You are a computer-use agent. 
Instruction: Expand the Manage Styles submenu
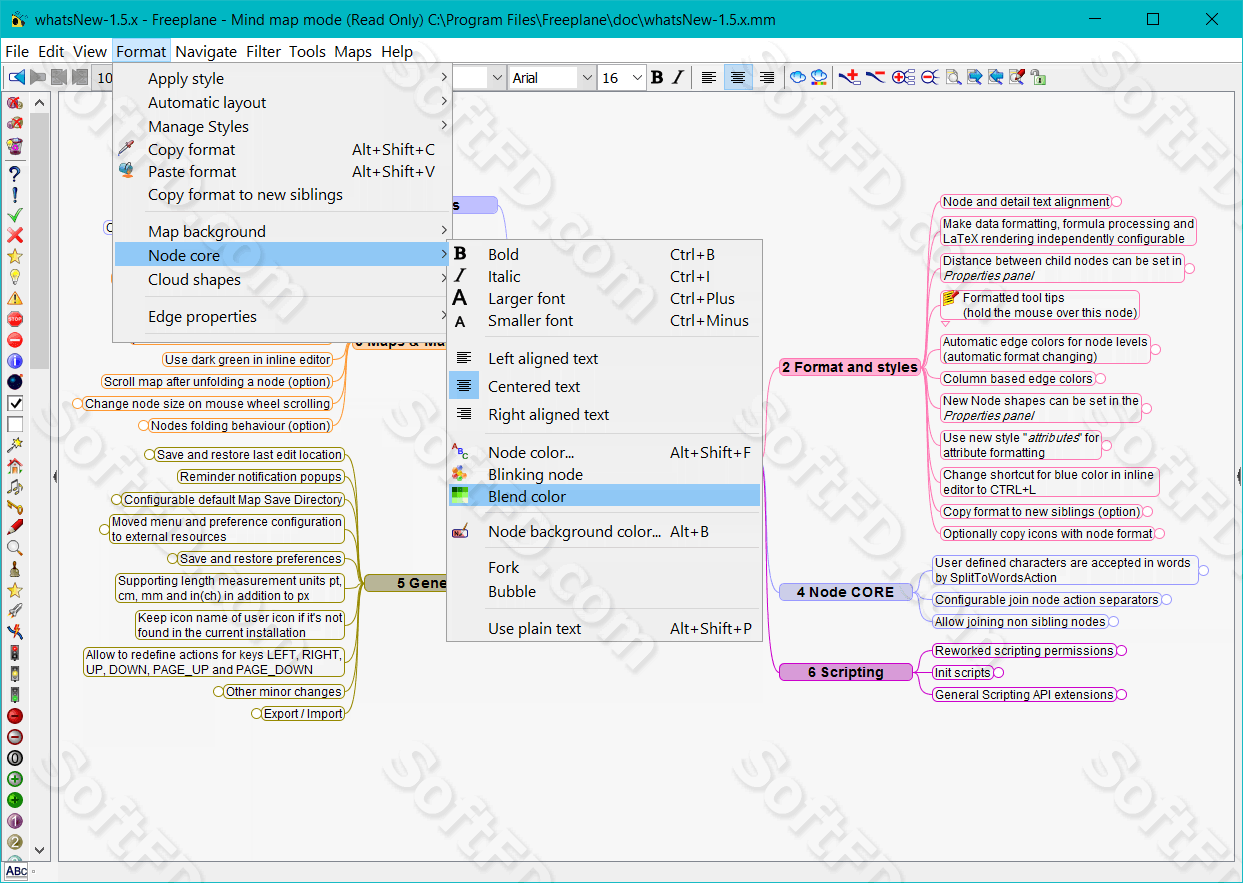pyautogui.click(x=282, y=126)
